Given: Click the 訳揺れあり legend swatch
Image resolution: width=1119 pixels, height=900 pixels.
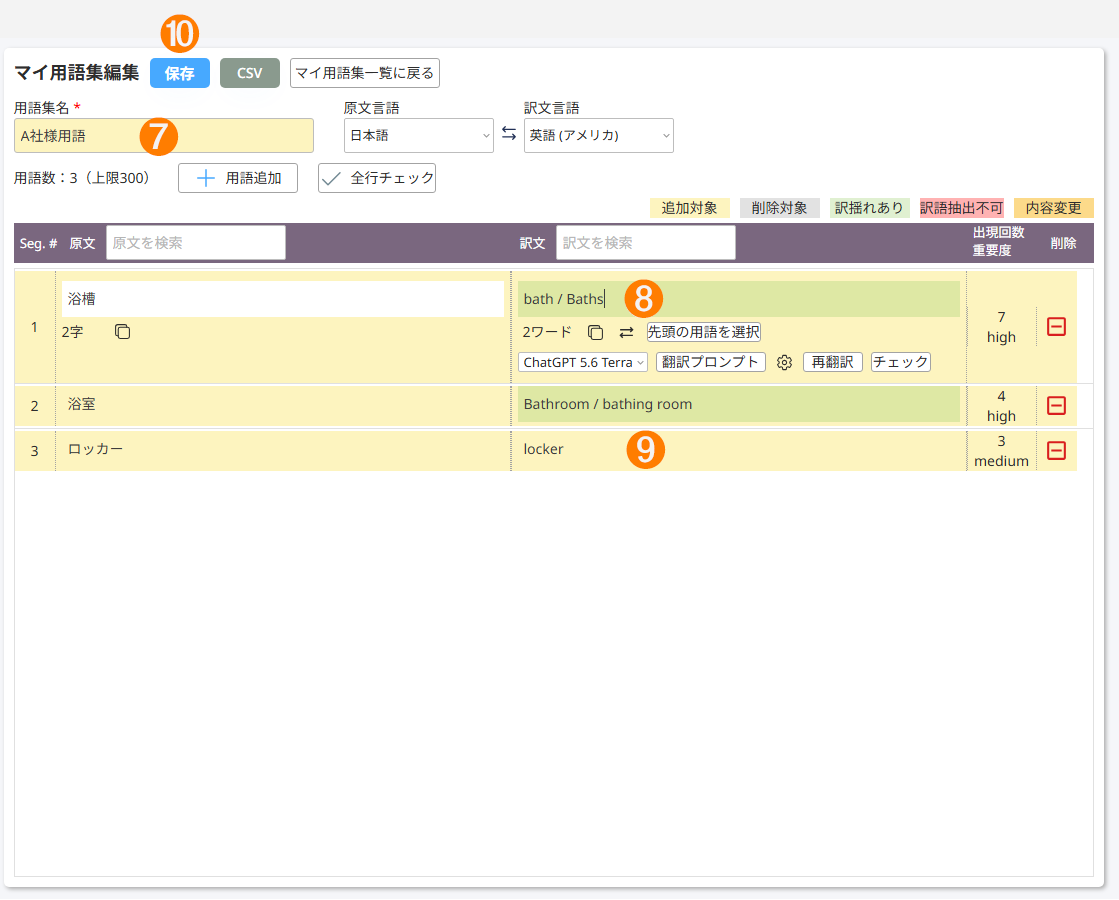Looking at the screenshot, I should click(869, 208).
